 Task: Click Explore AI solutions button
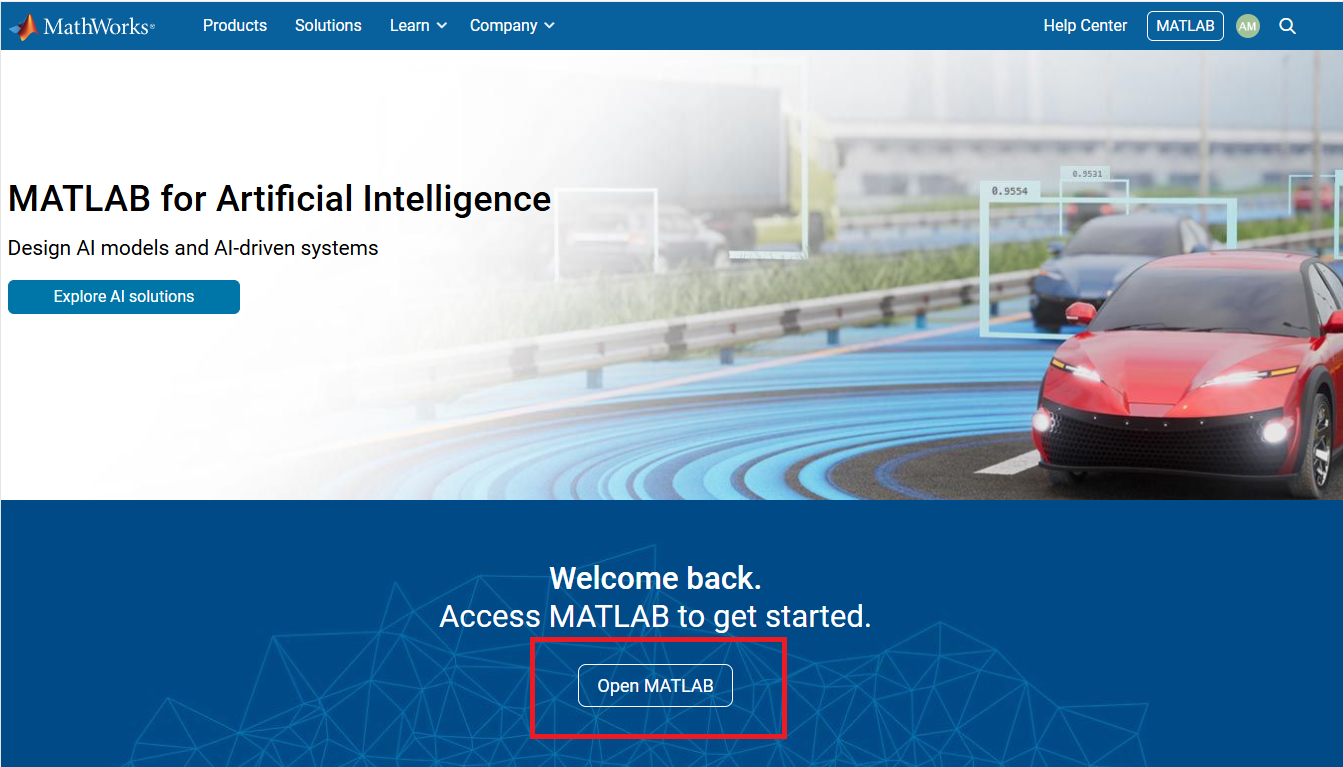coord(124,297)
